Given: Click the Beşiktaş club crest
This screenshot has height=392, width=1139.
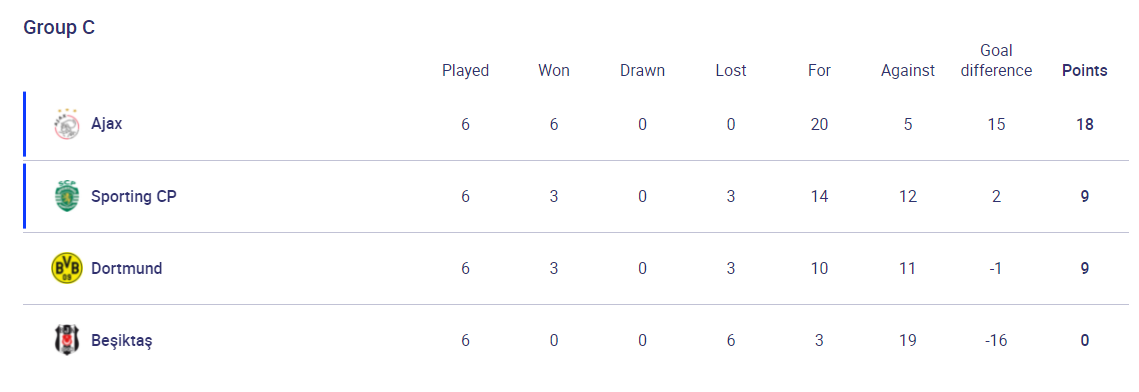Looking at the screenshot, I should tap(67, 340).
